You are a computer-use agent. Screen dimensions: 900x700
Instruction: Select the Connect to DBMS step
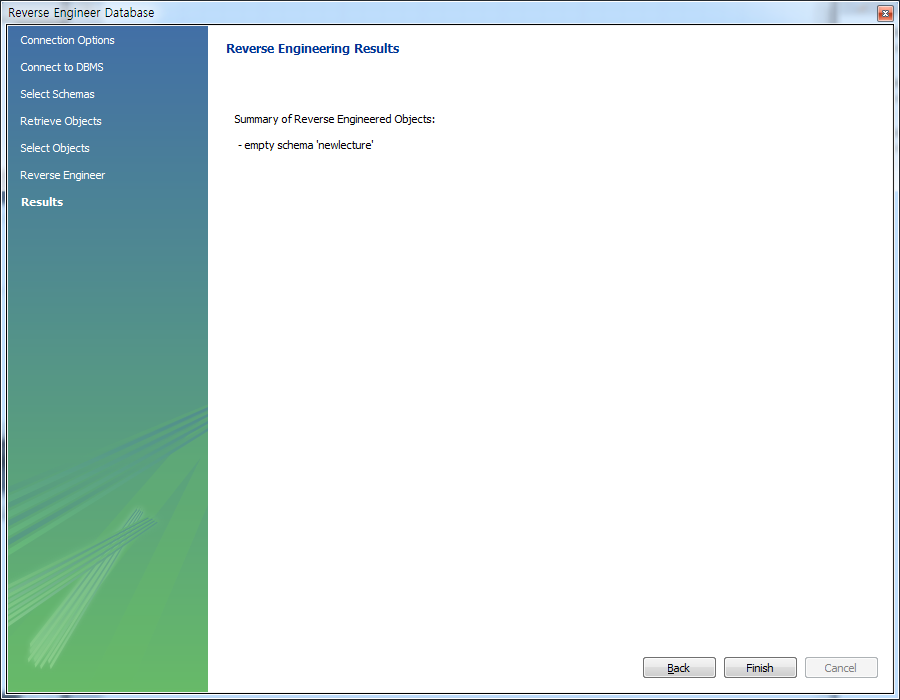[x=62, y=67]
